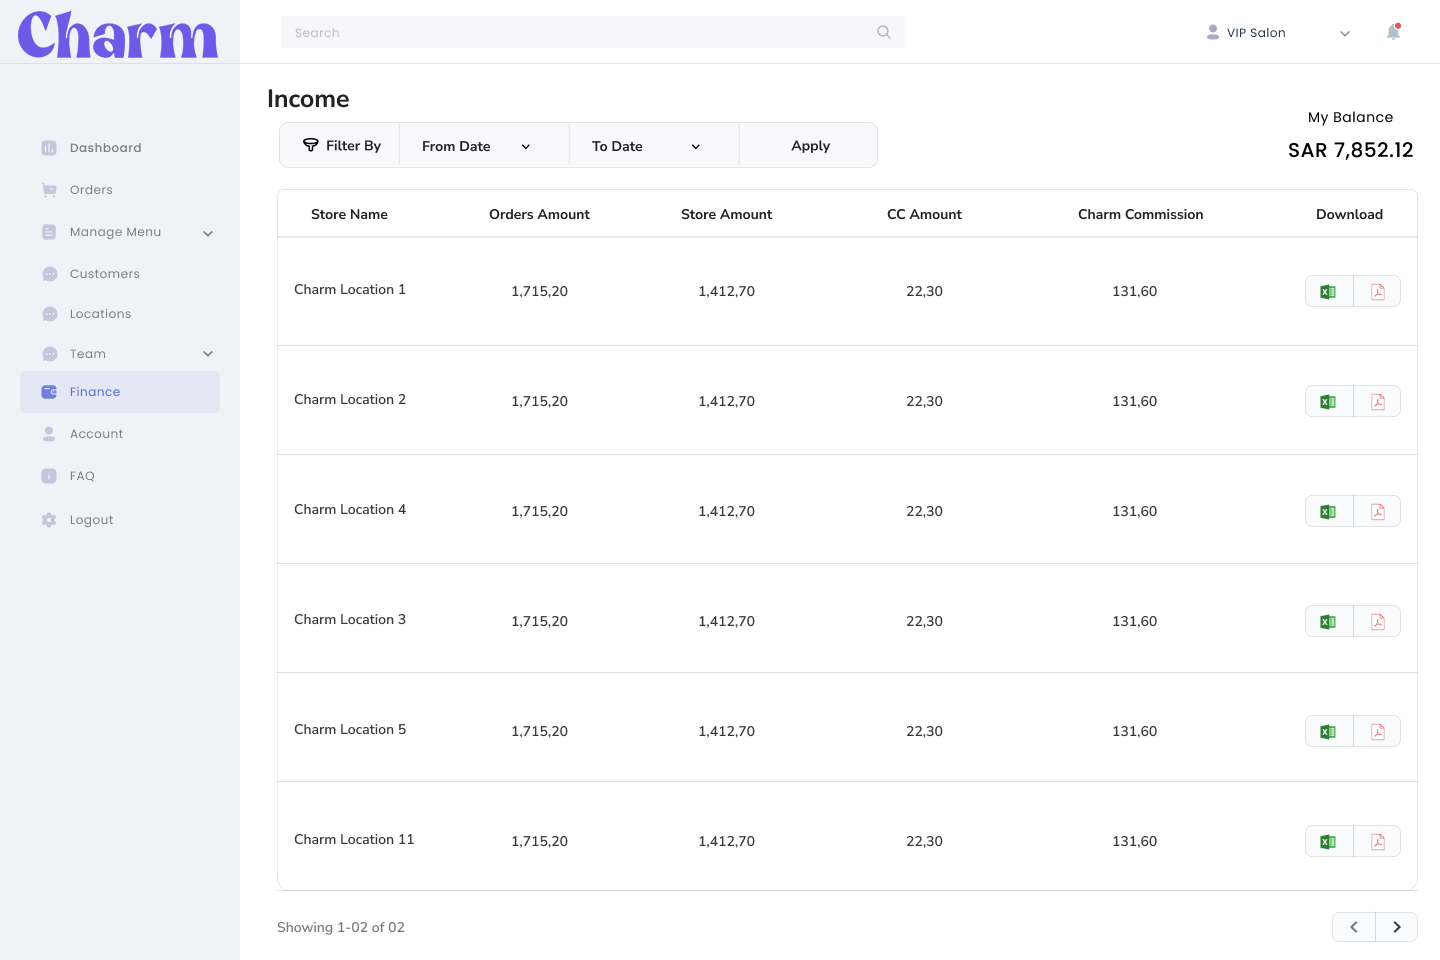Select Charm Location 4 store name
1440x960 pixels.
click(x=350, y=509)
